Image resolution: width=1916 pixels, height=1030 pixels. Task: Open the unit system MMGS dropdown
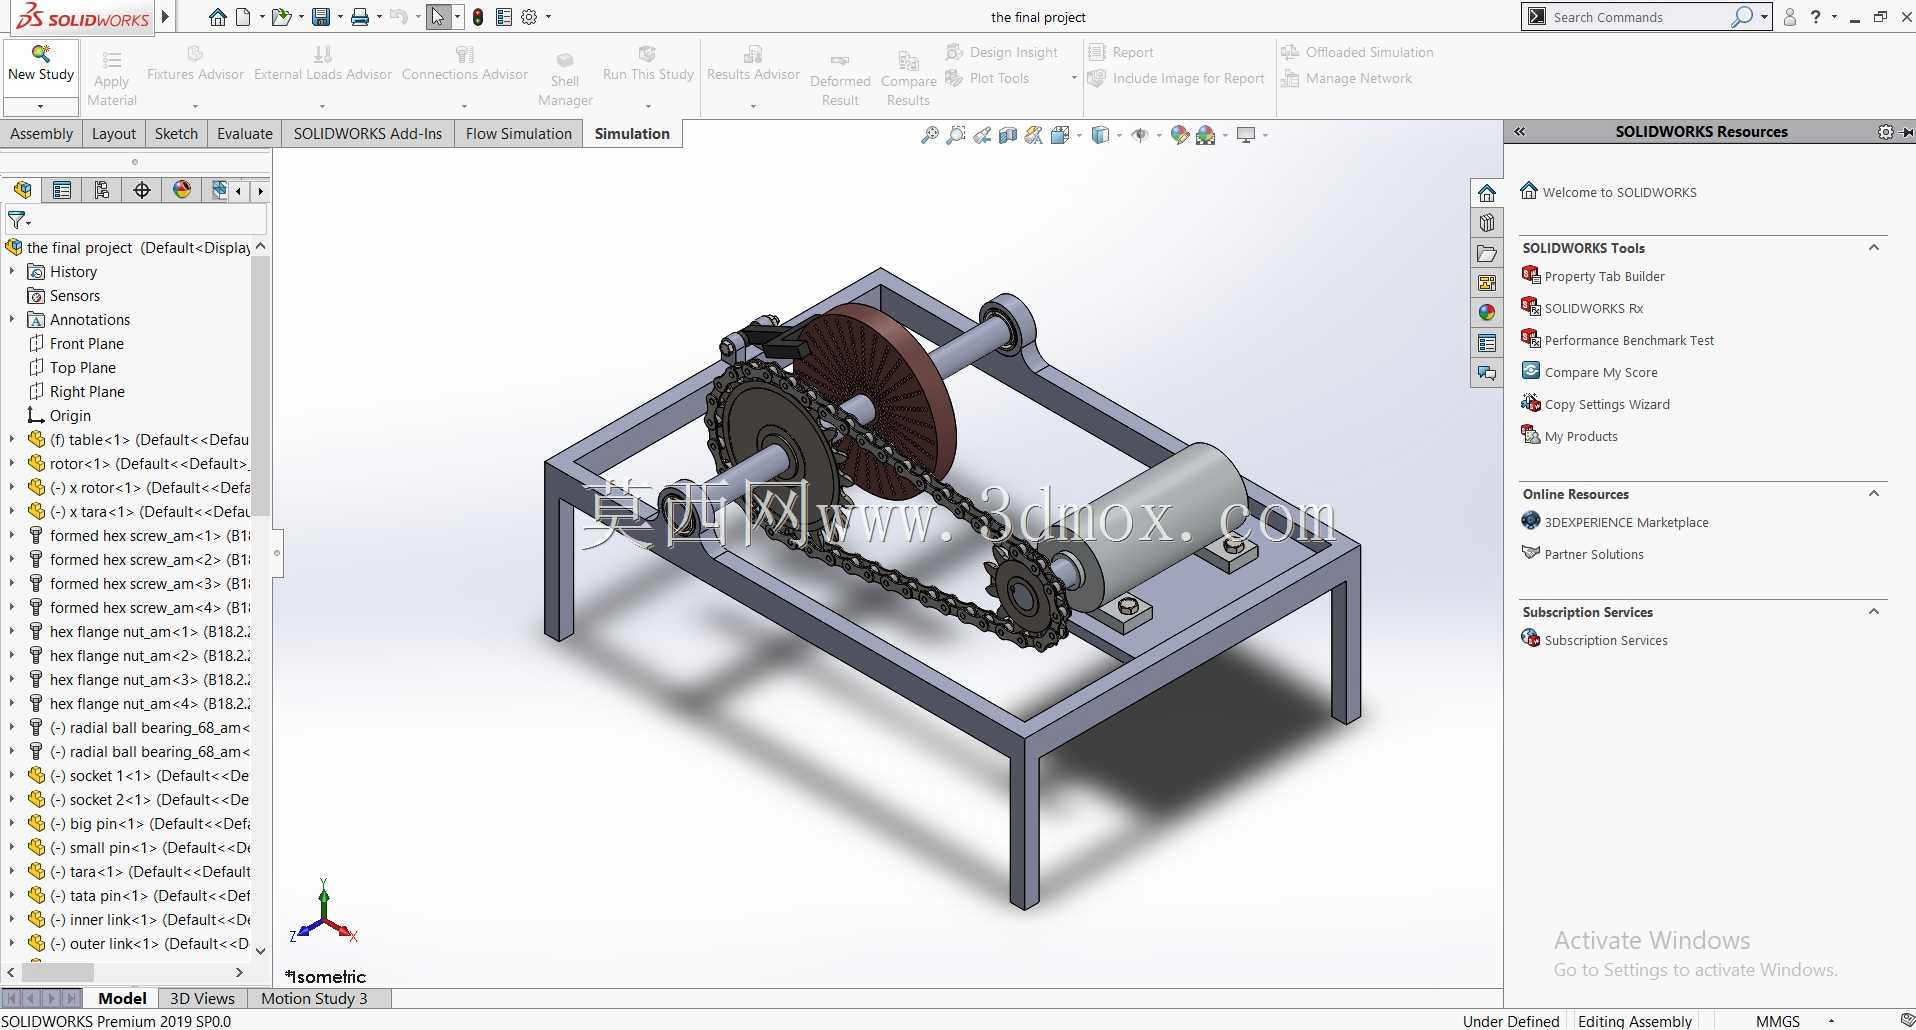[1831, 1021]
